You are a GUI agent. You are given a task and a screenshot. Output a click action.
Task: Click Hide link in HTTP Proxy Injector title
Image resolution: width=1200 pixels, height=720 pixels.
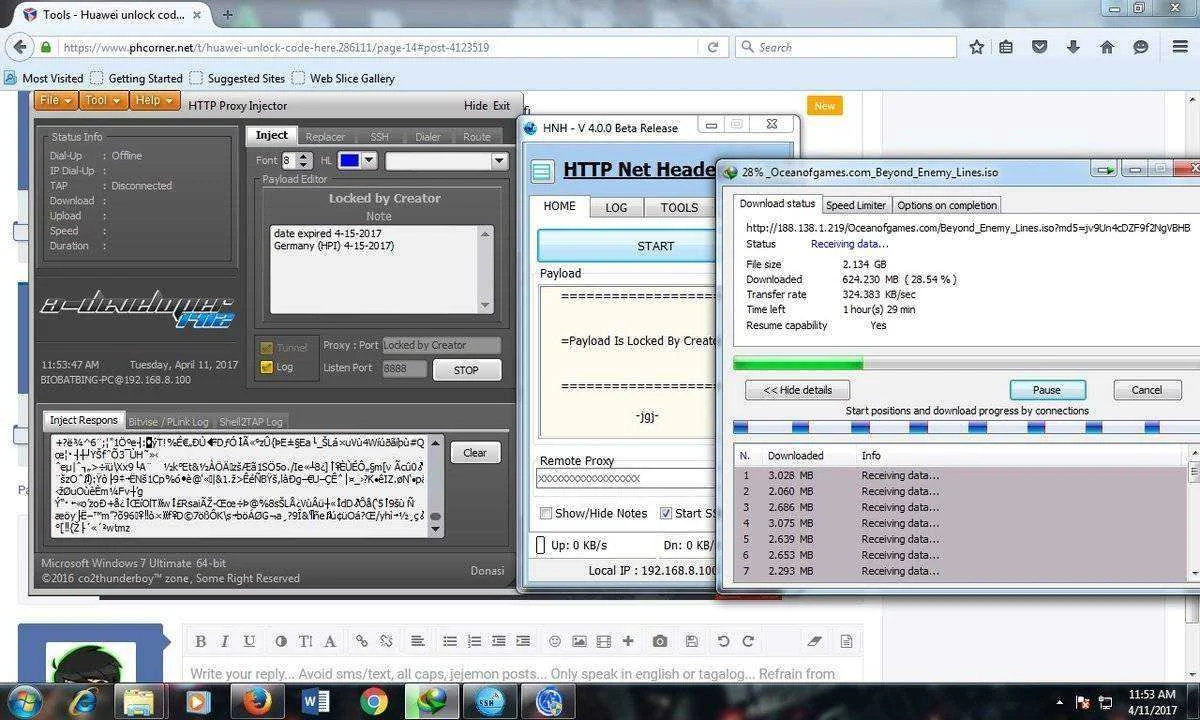(475, 105)
